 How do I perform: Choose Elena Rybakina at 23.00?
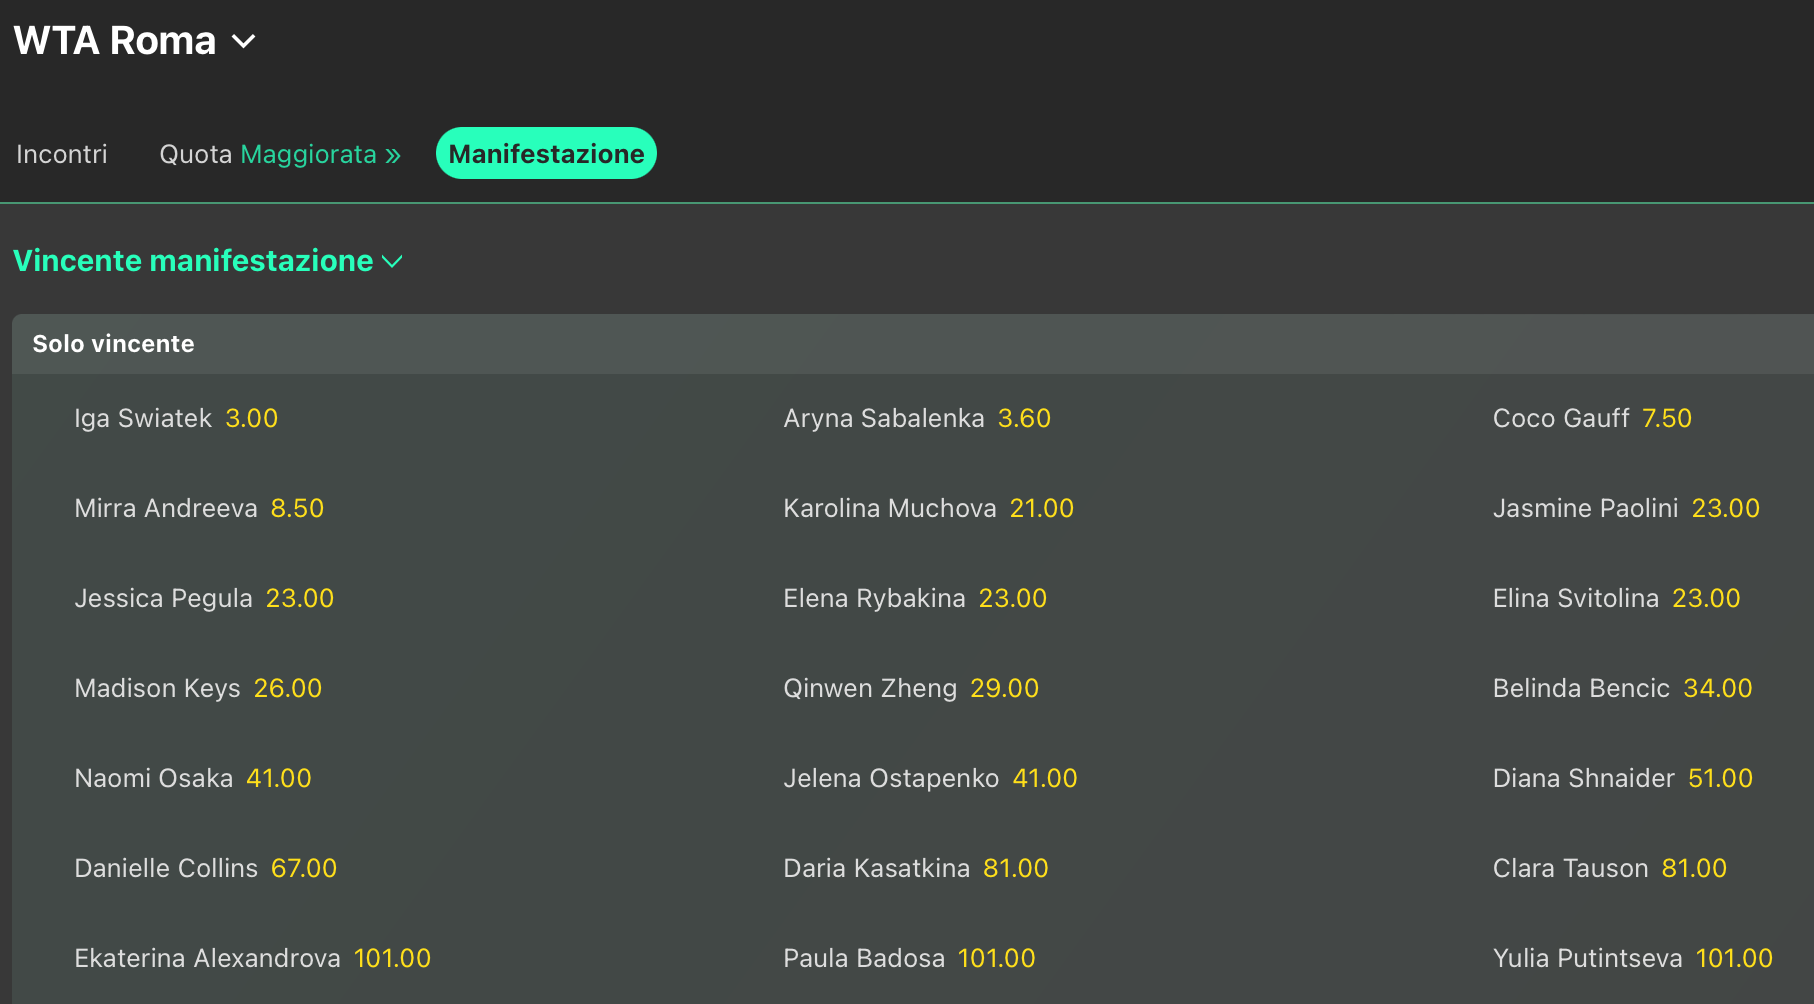tap(1012, 598)
